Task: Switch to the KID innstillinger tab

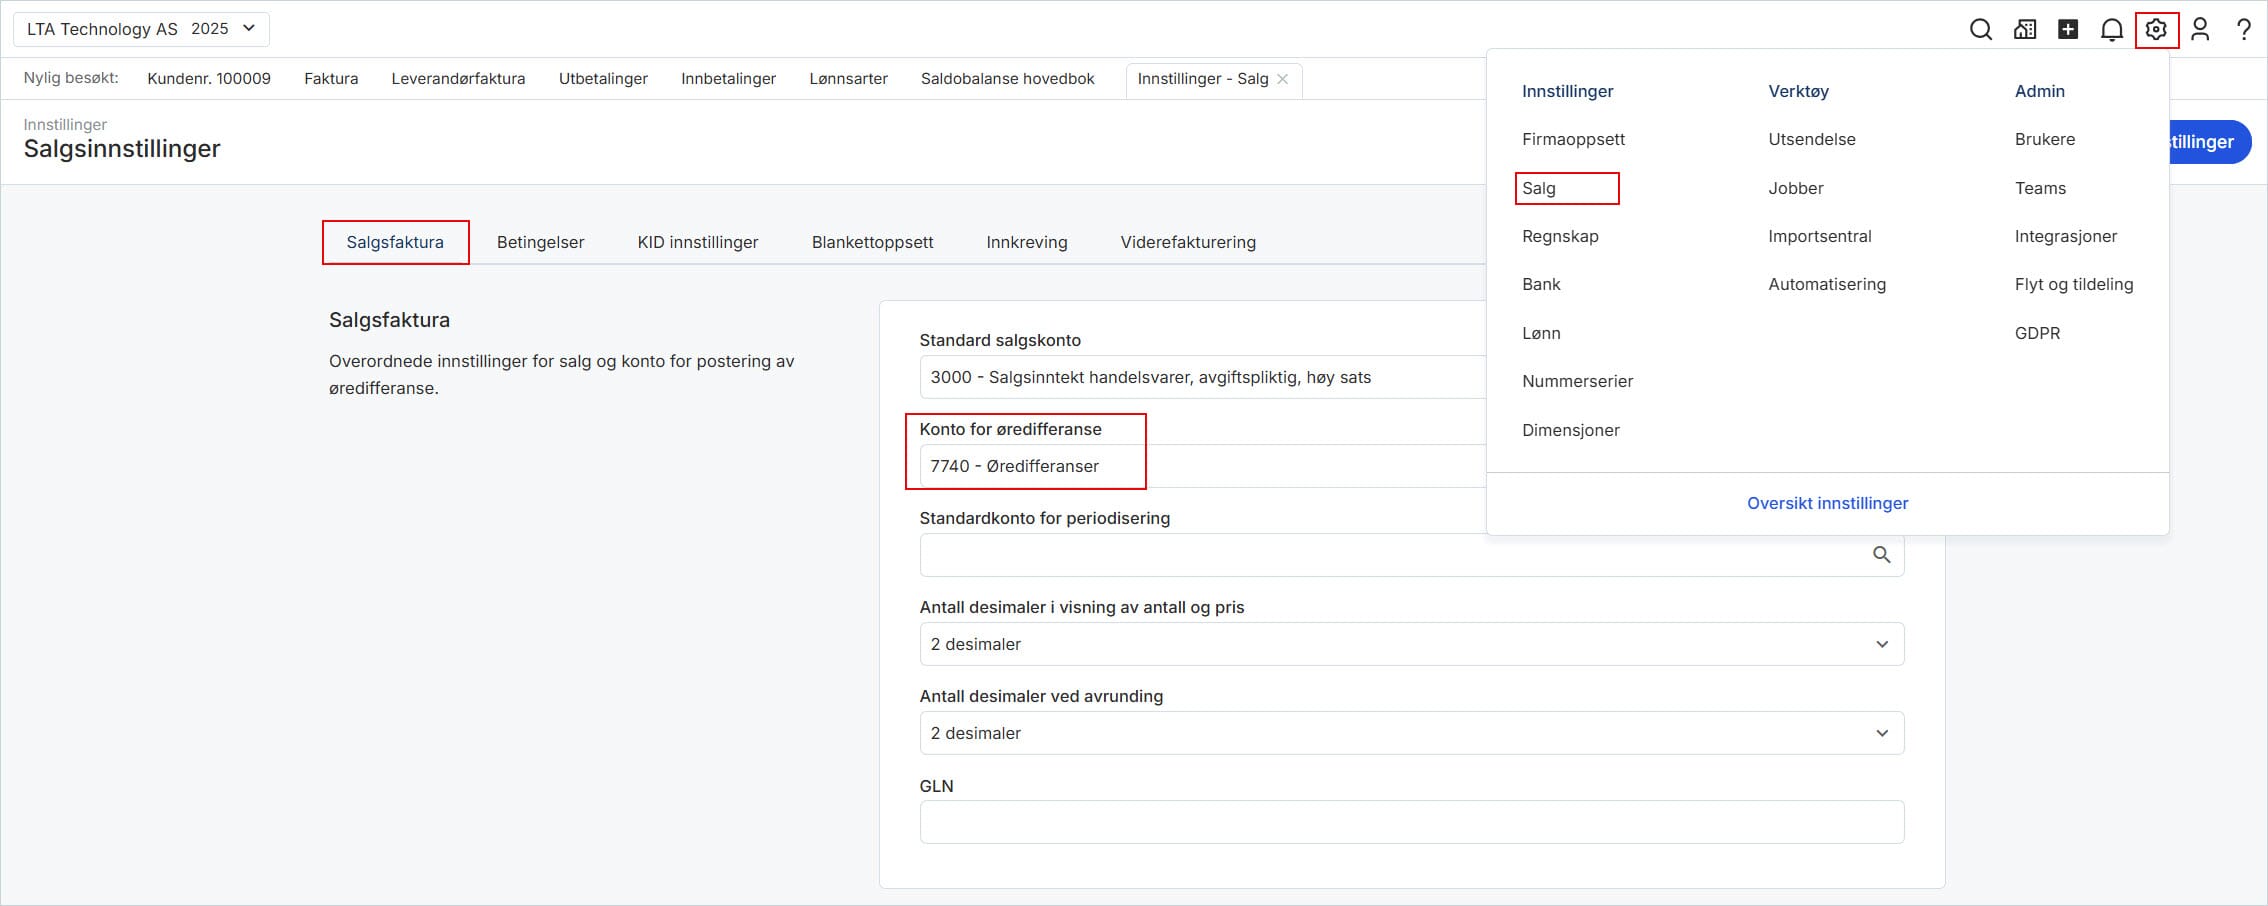Action: [697, 242]
